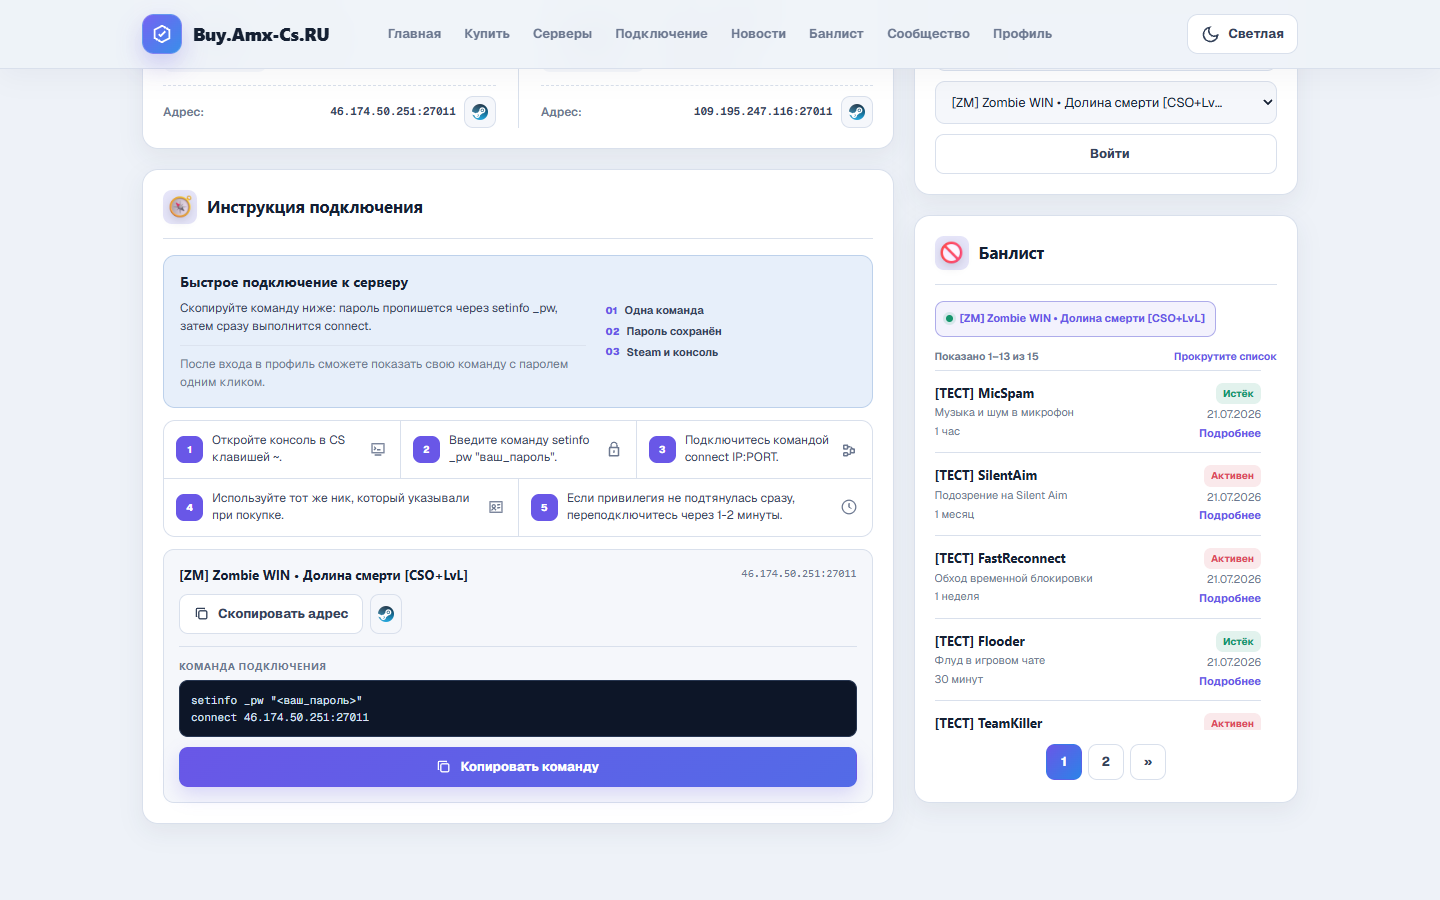Click the [TECT] FastReconnect ban entry name
Image resolution: width=1440 pixels, height=900 pixels.
pos(1000,559)
